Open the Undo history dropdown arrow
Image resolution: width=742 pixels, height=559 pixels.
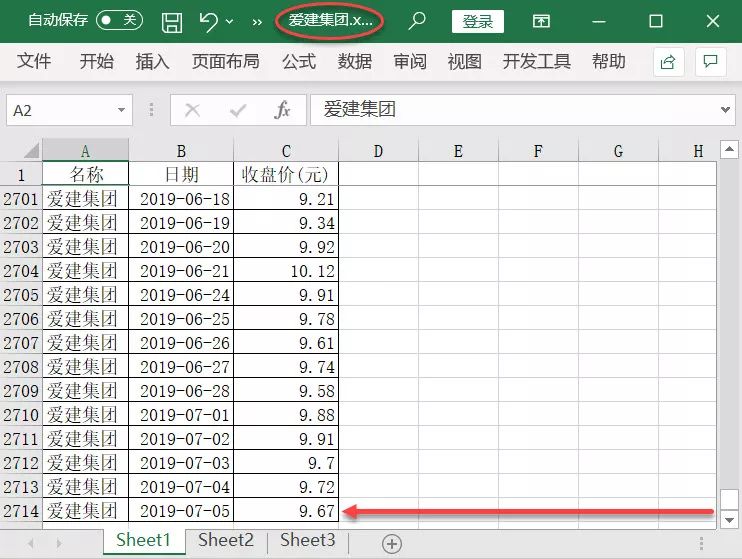pyautogui.click(x=230, y=22)
